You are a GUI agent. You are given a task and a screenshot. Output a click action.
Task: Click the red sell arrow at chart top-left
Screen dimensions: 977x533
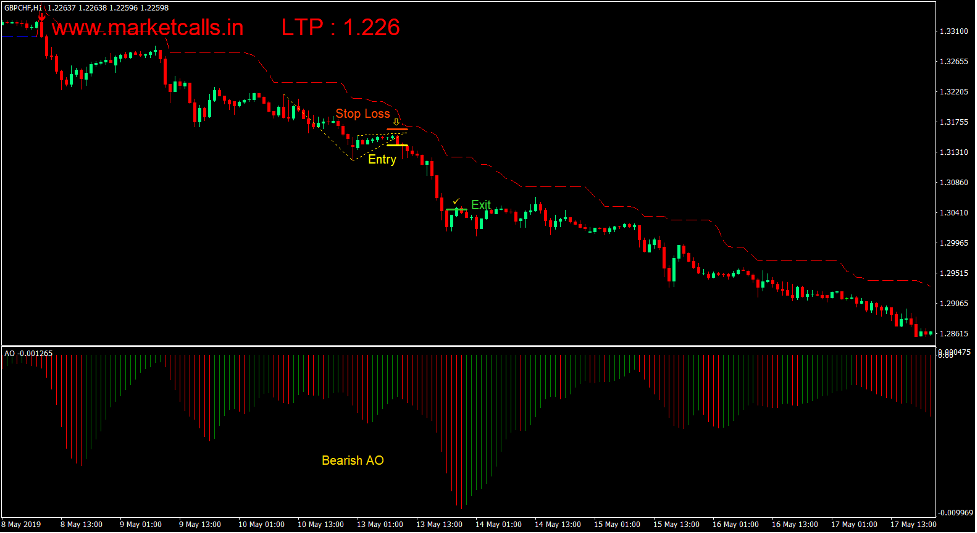[42, 18]
